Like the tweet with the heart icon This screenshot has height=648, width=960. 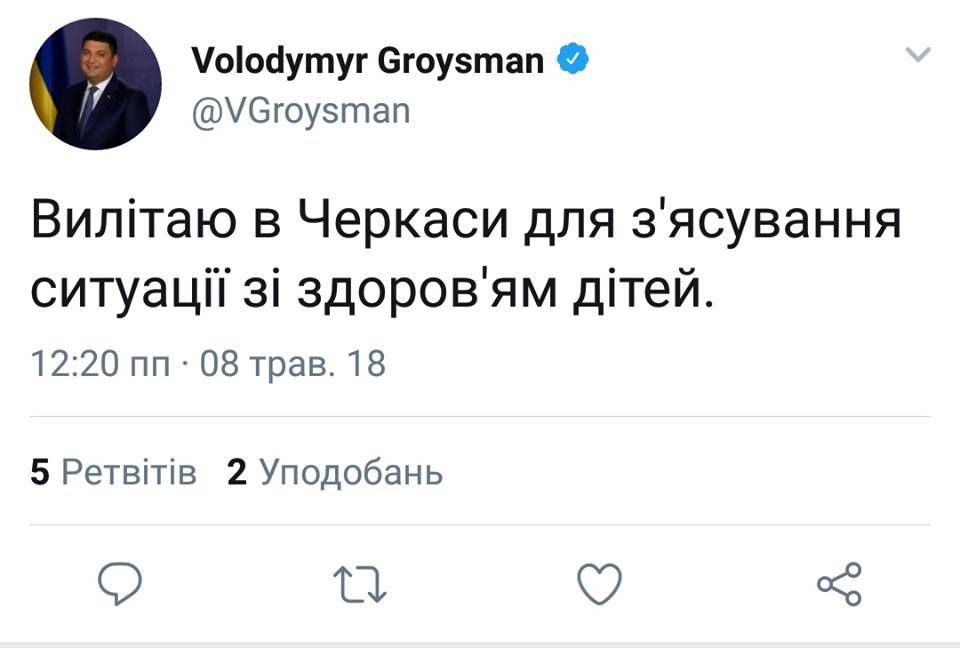pyautogui.click(x=600, y=584)
